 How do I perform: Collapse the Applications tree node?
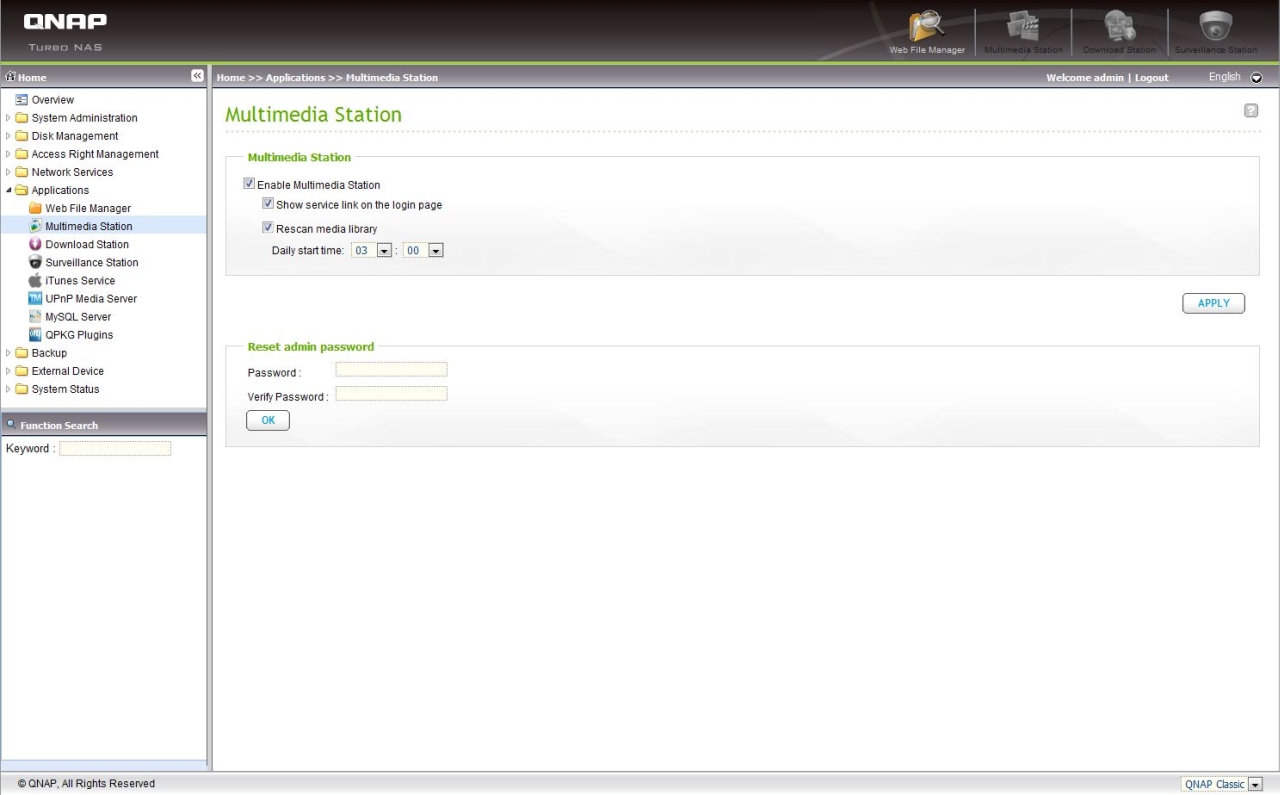point(9,190)
